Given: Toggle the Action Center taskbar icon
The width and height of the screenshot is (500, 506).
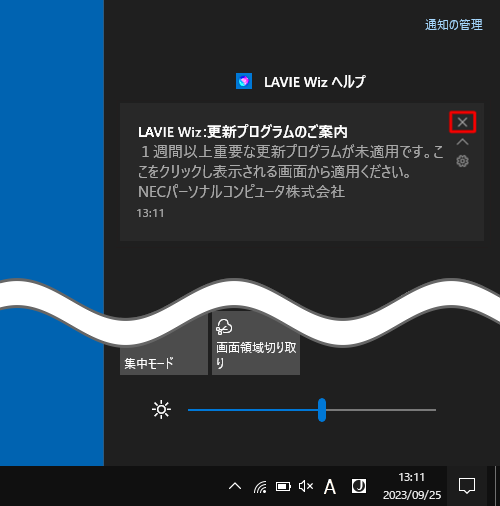Looking at the screenshot, I should [467, 486].
